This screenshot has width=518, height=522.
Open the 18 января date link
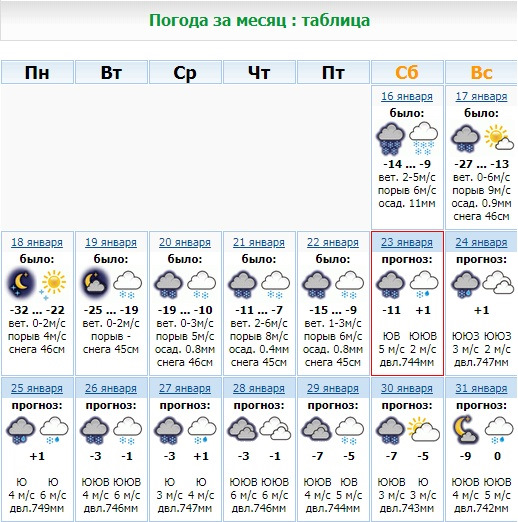click(x=37, y=242)
